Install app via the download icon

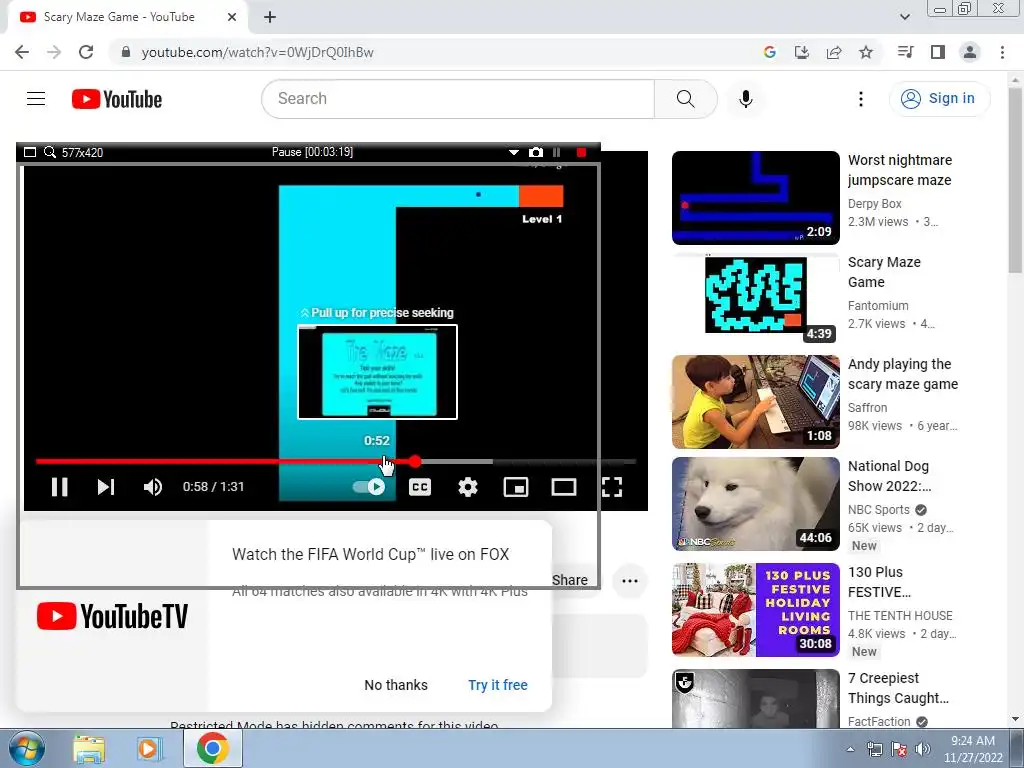[x=802, y=52]
